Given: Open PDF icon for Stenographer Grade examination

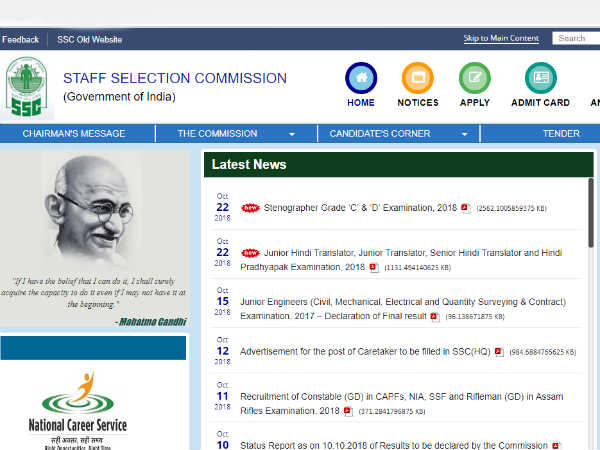Looking at the screenshot, I should (x=465, y=208).
